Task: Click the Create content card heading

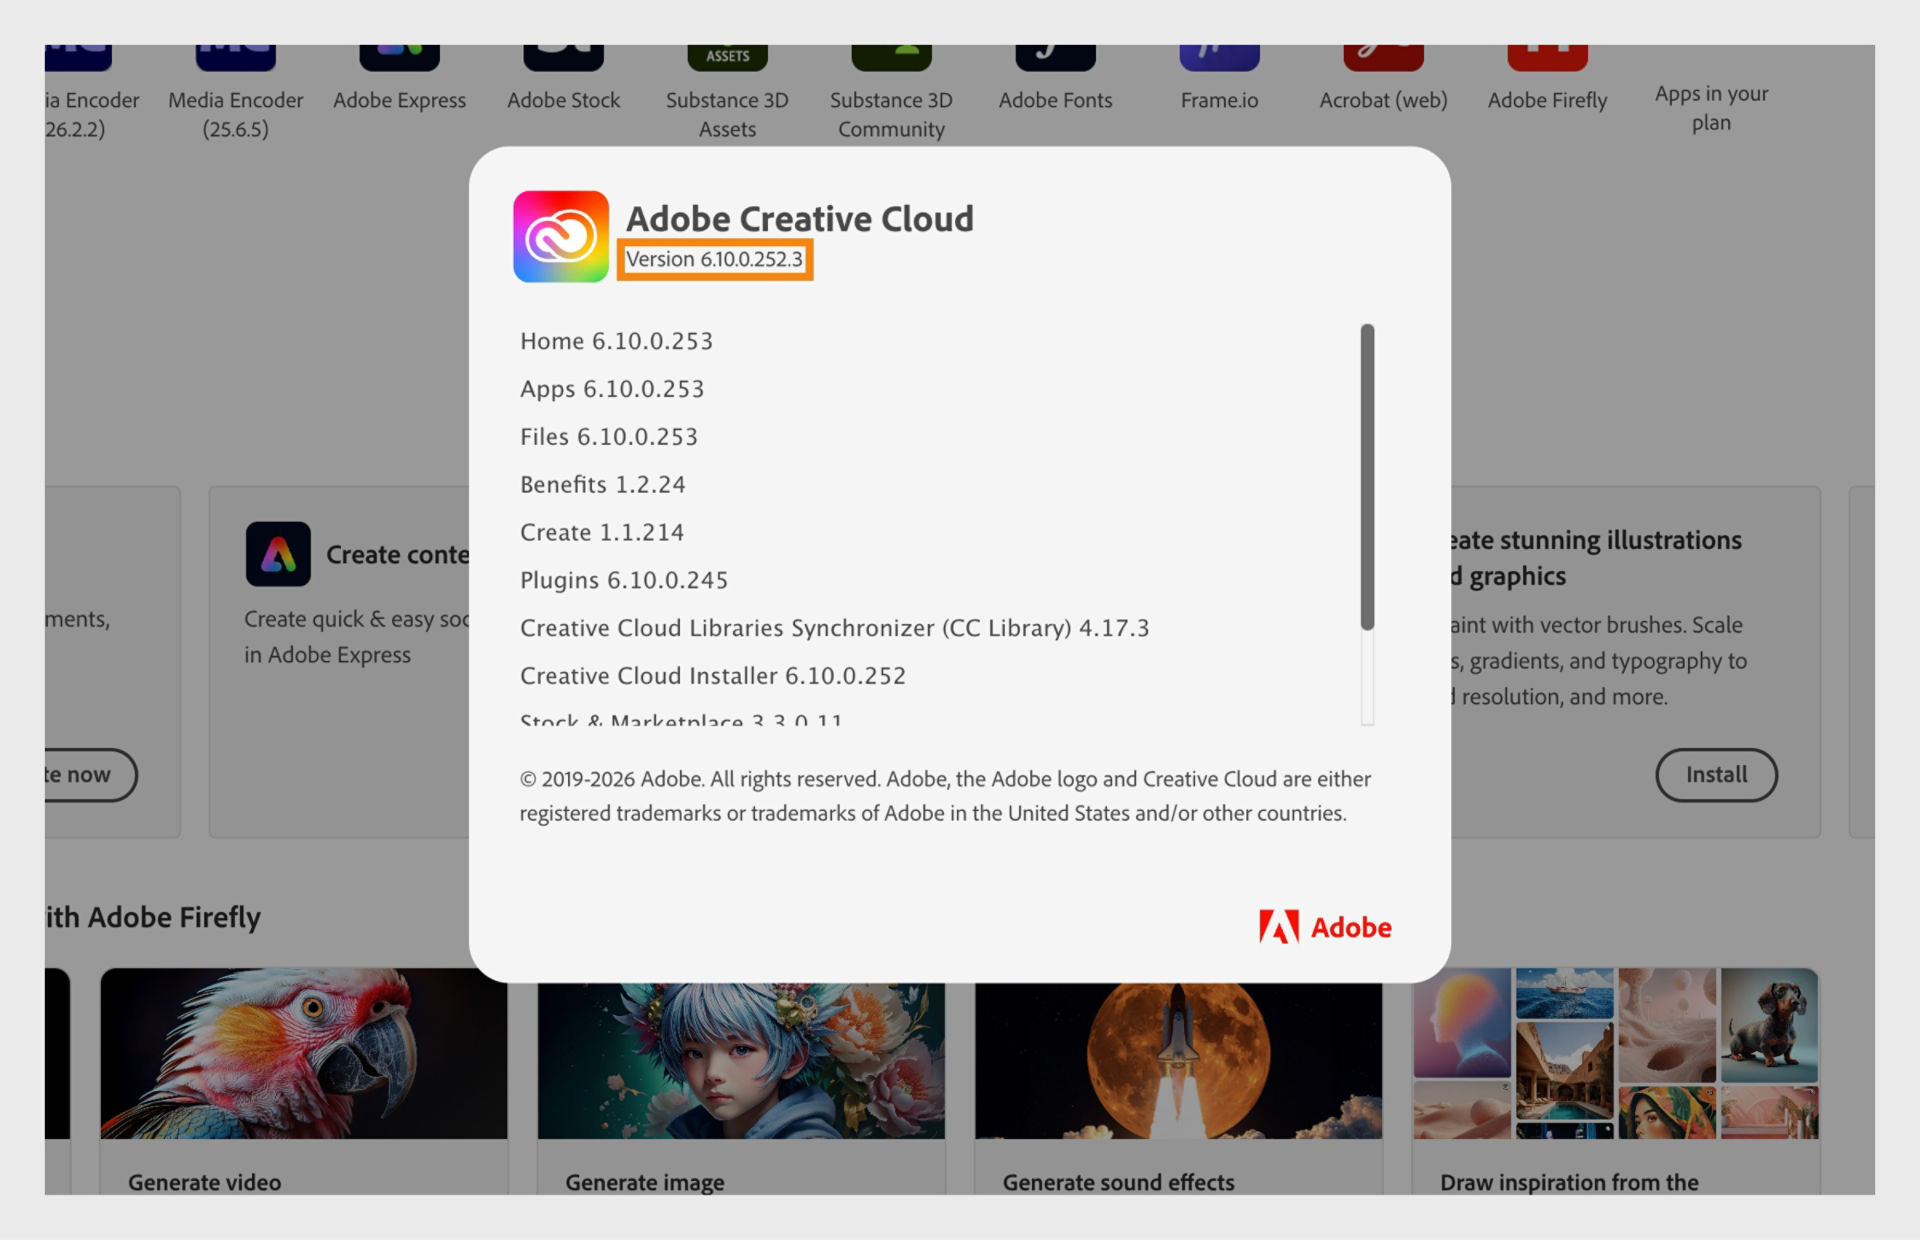Action: (398, 555)
